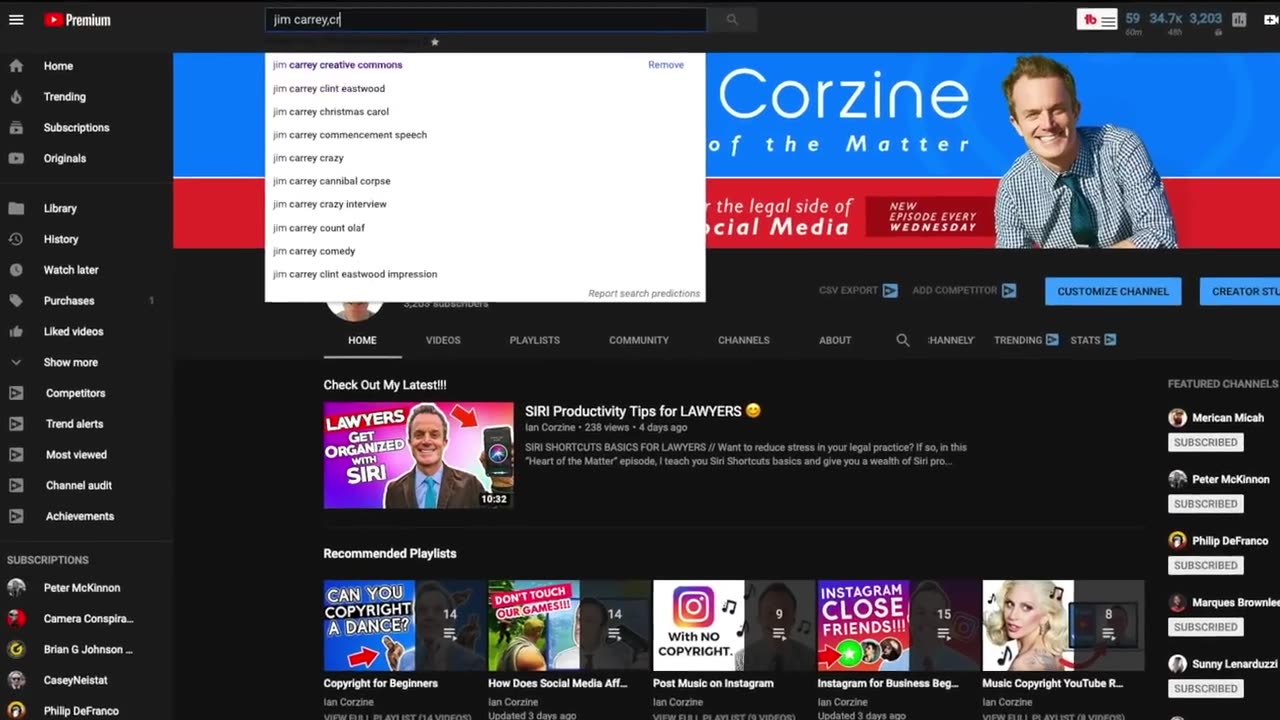Click Report search predictions link
The image size is (1280, 720).
644,293
